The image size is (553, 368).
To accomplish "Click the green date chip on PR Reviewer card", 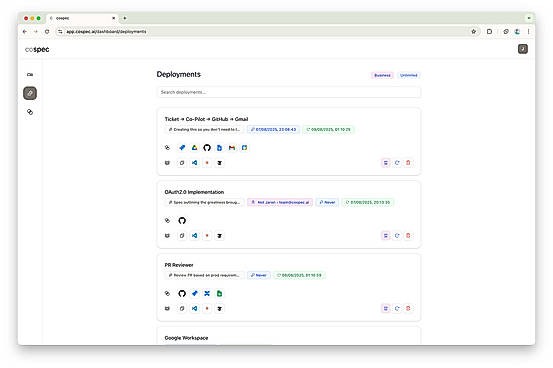I will [x=299, y=275].
